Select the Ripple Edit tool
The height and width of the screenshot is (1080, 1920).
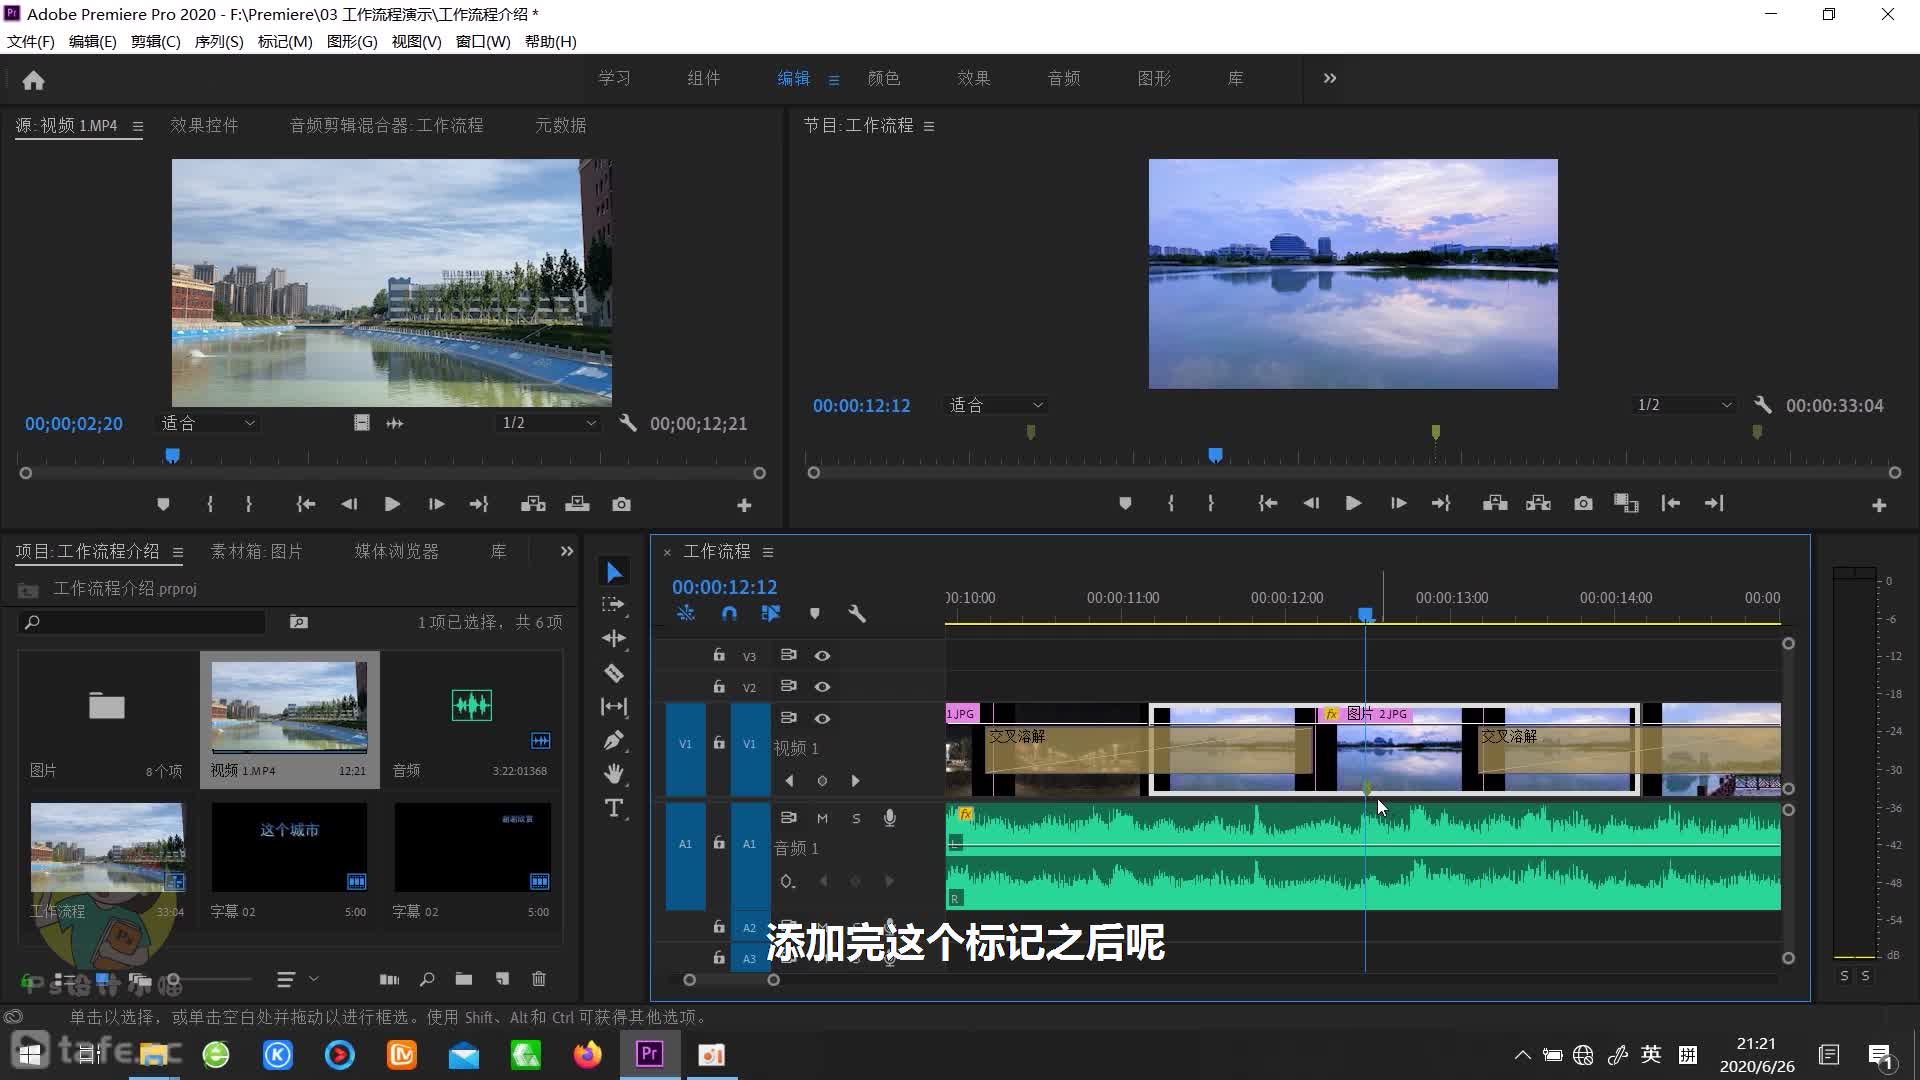tap(614, 638)
